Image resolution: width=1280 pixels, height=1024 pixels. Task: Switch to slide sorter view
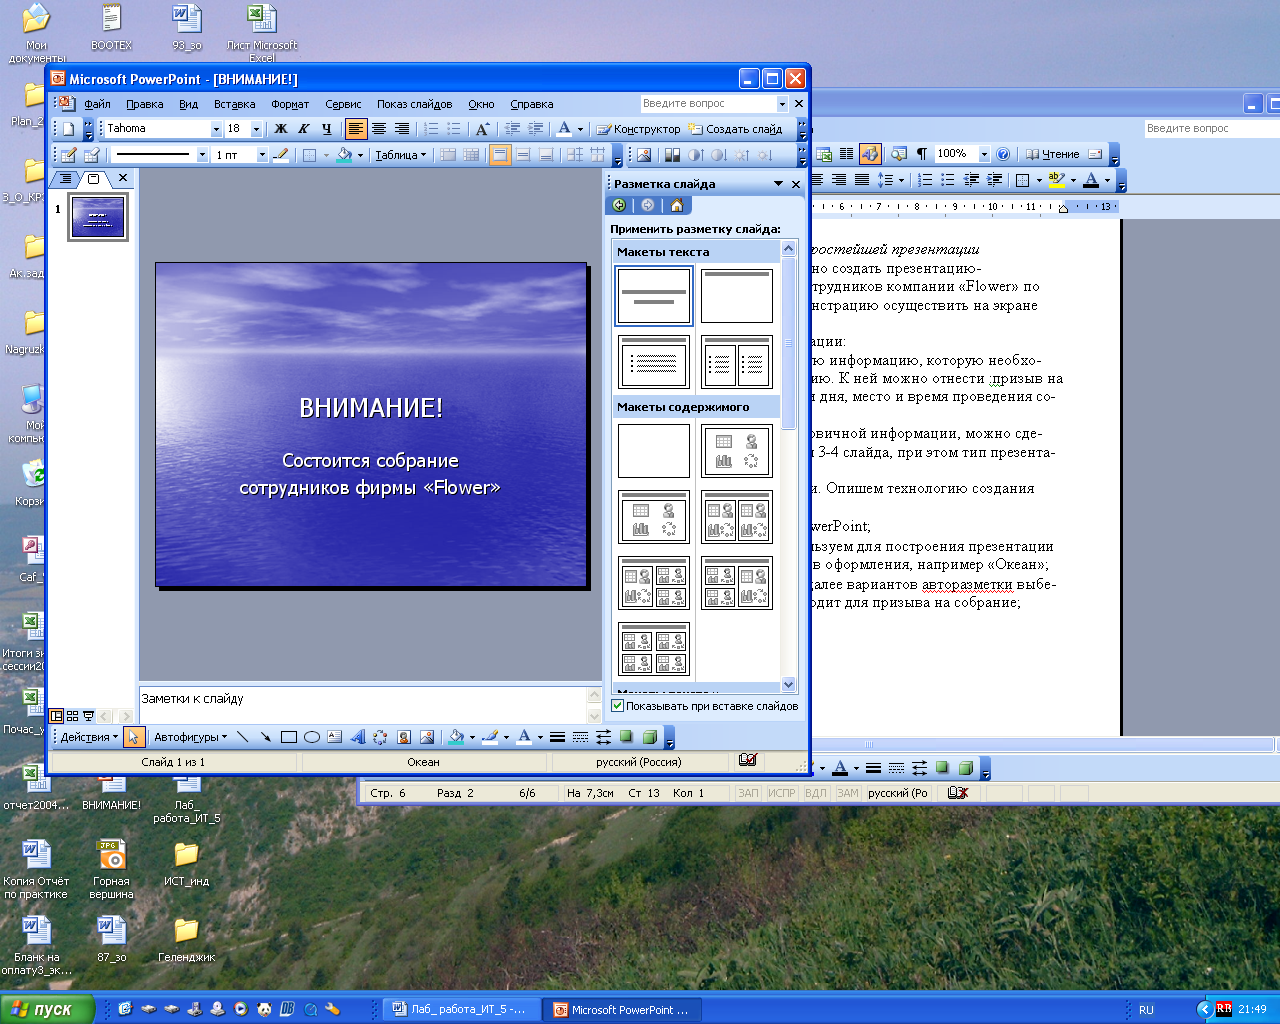(73, 716)
